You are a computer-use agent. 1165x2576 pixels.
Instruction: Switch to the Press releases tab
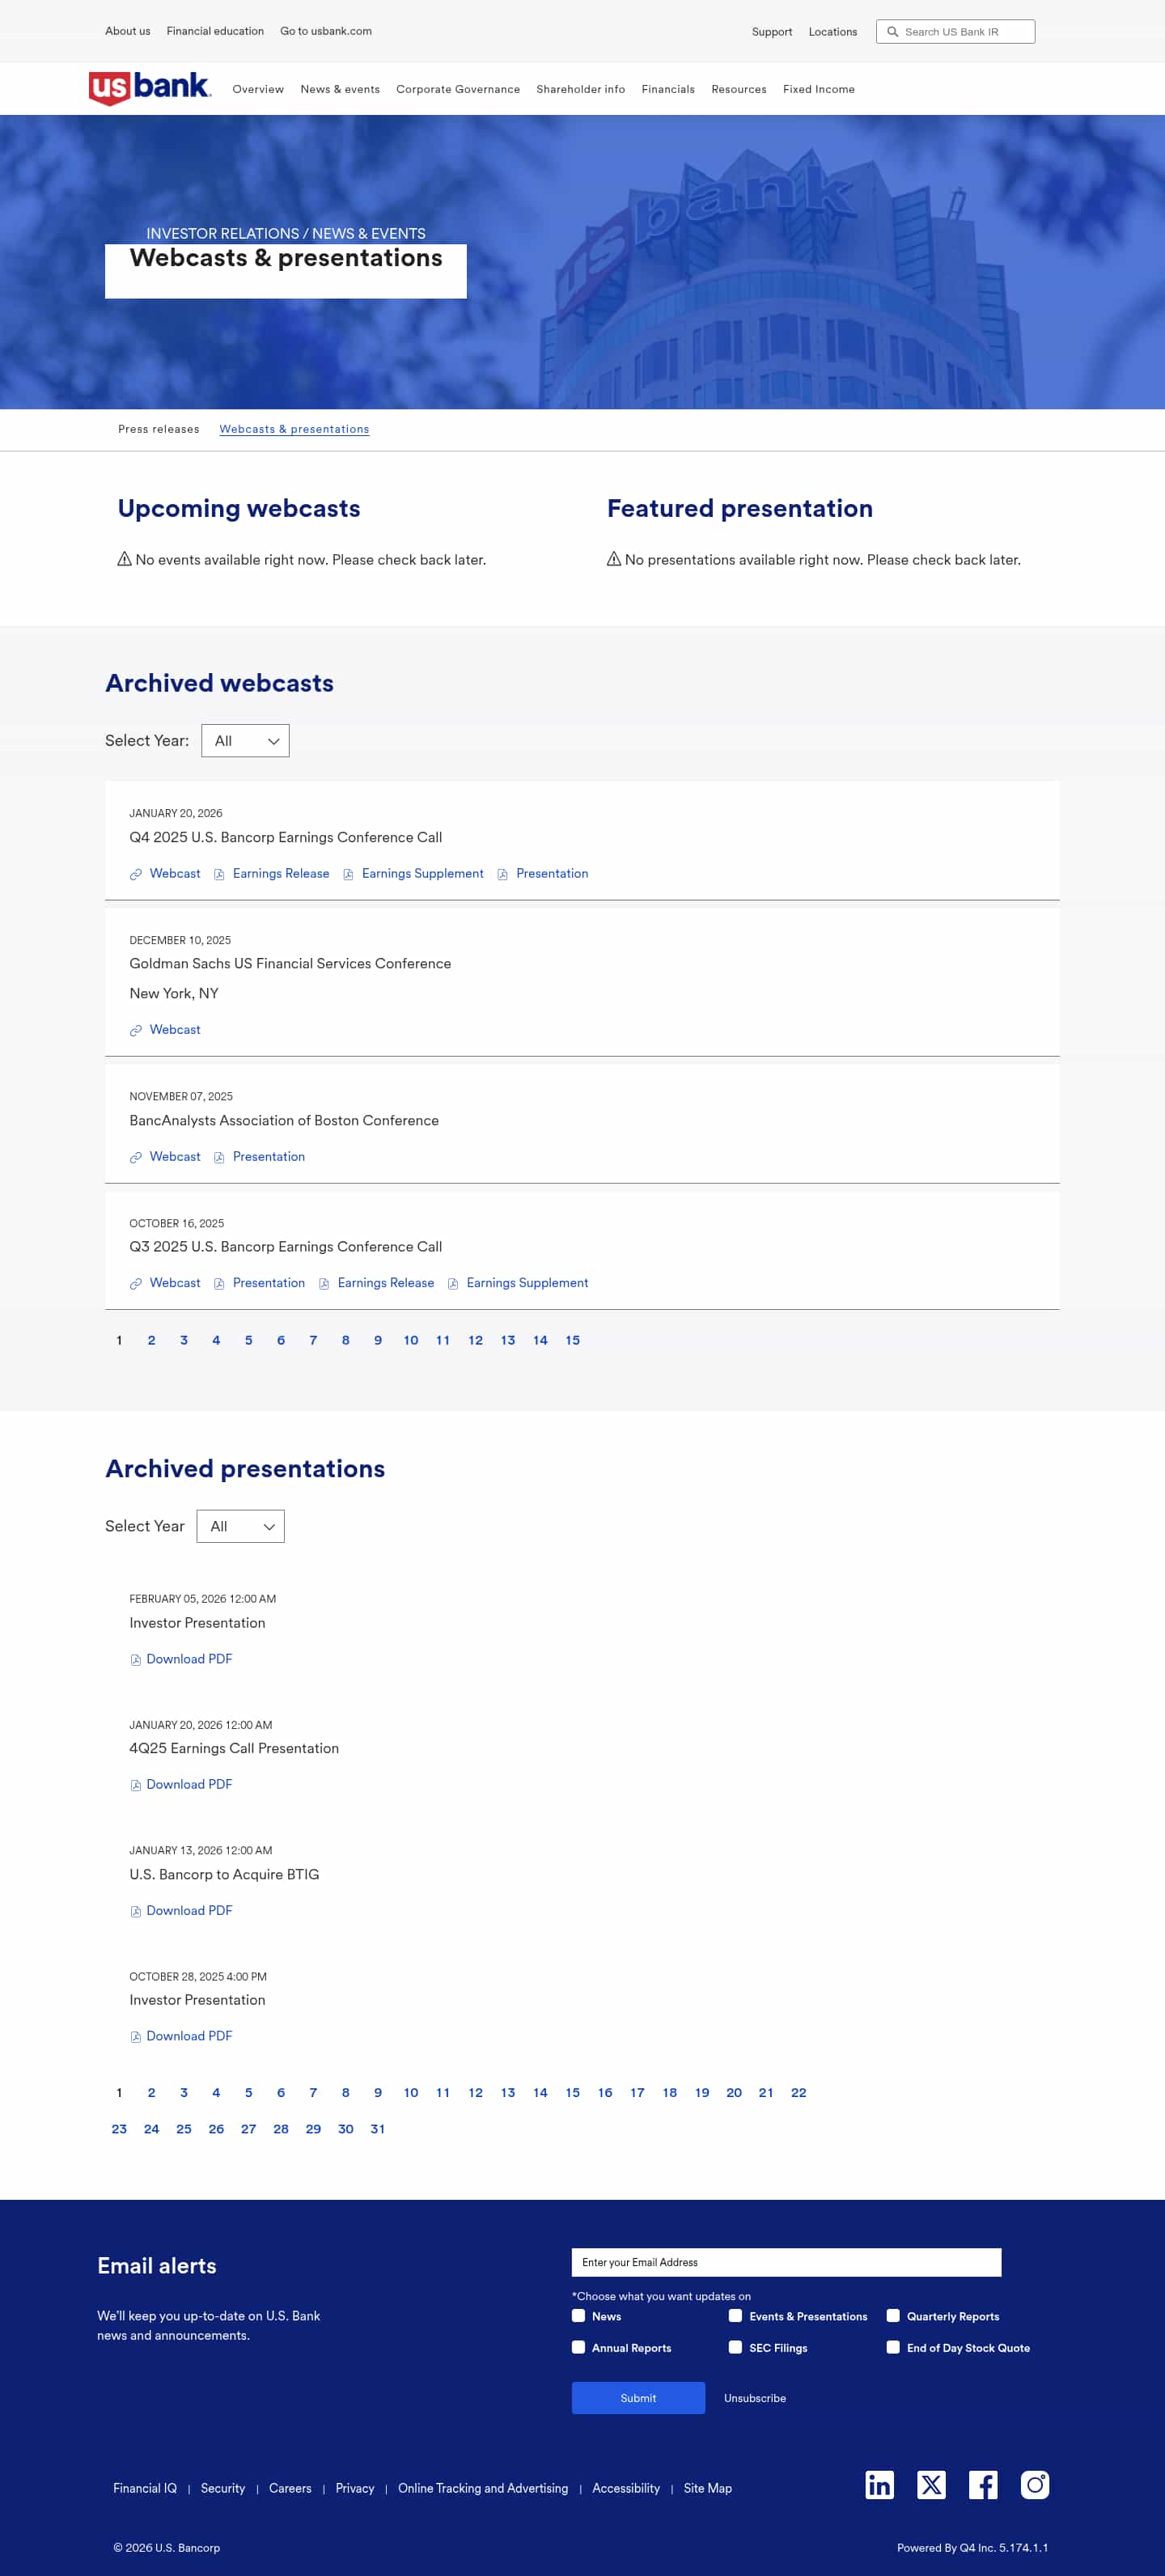[158, 429]
